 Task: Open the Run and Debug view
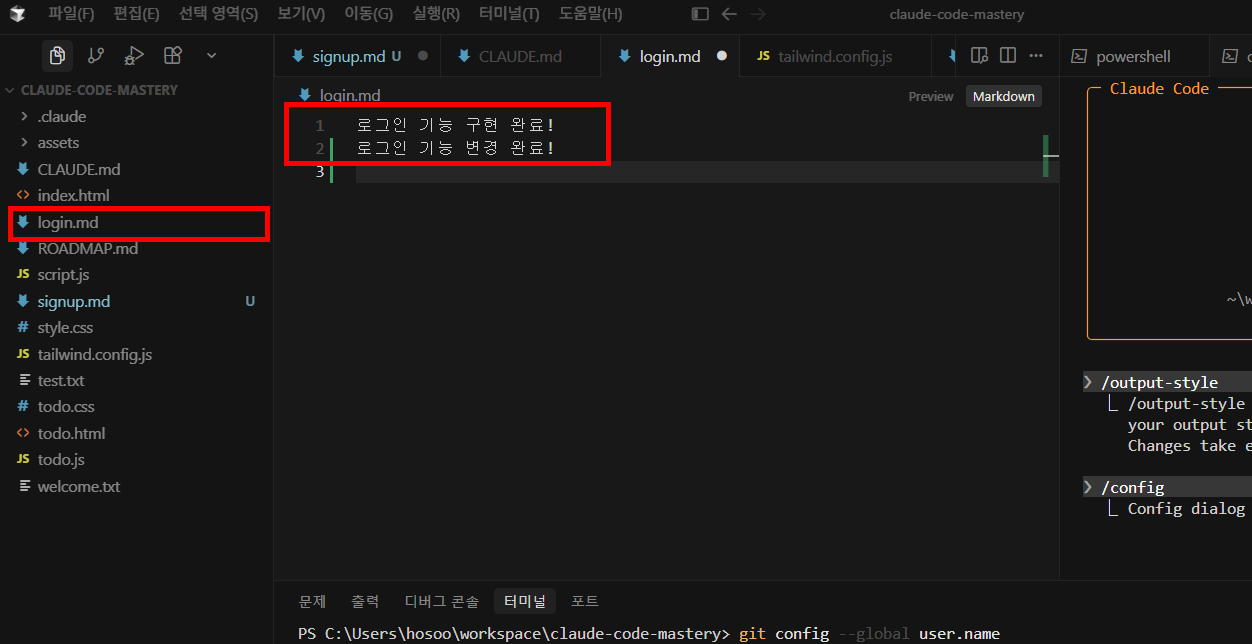(133, 55)
